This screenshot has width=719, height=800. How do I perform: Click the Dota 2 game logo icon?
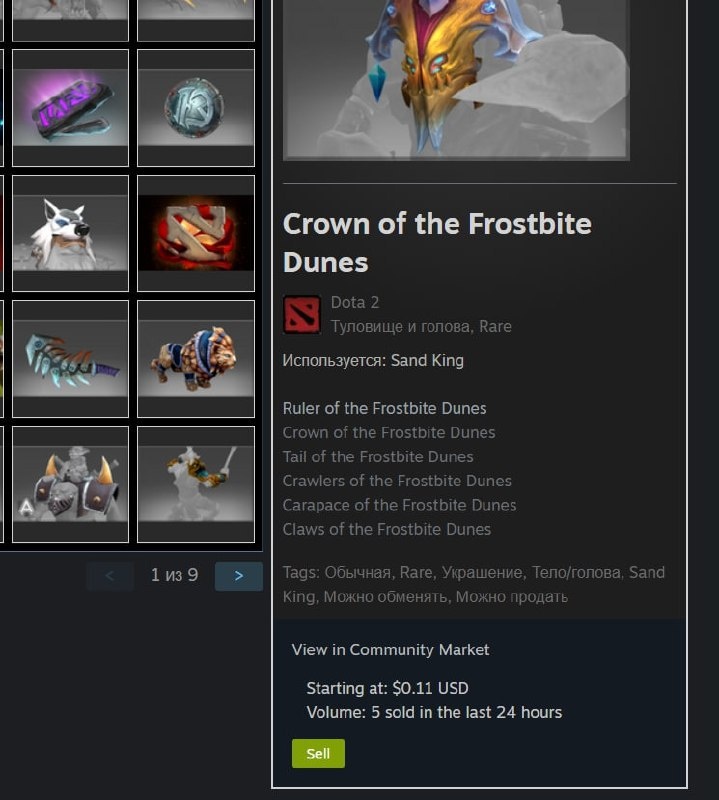(302, 314)
